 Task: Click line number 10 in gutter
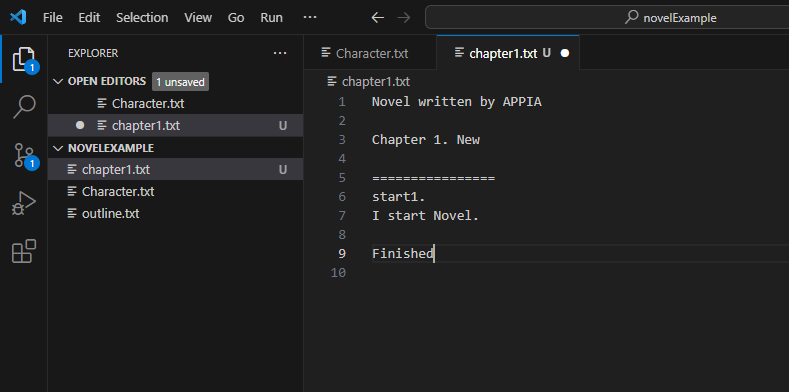pyautogui.click(x=339, y=272)
